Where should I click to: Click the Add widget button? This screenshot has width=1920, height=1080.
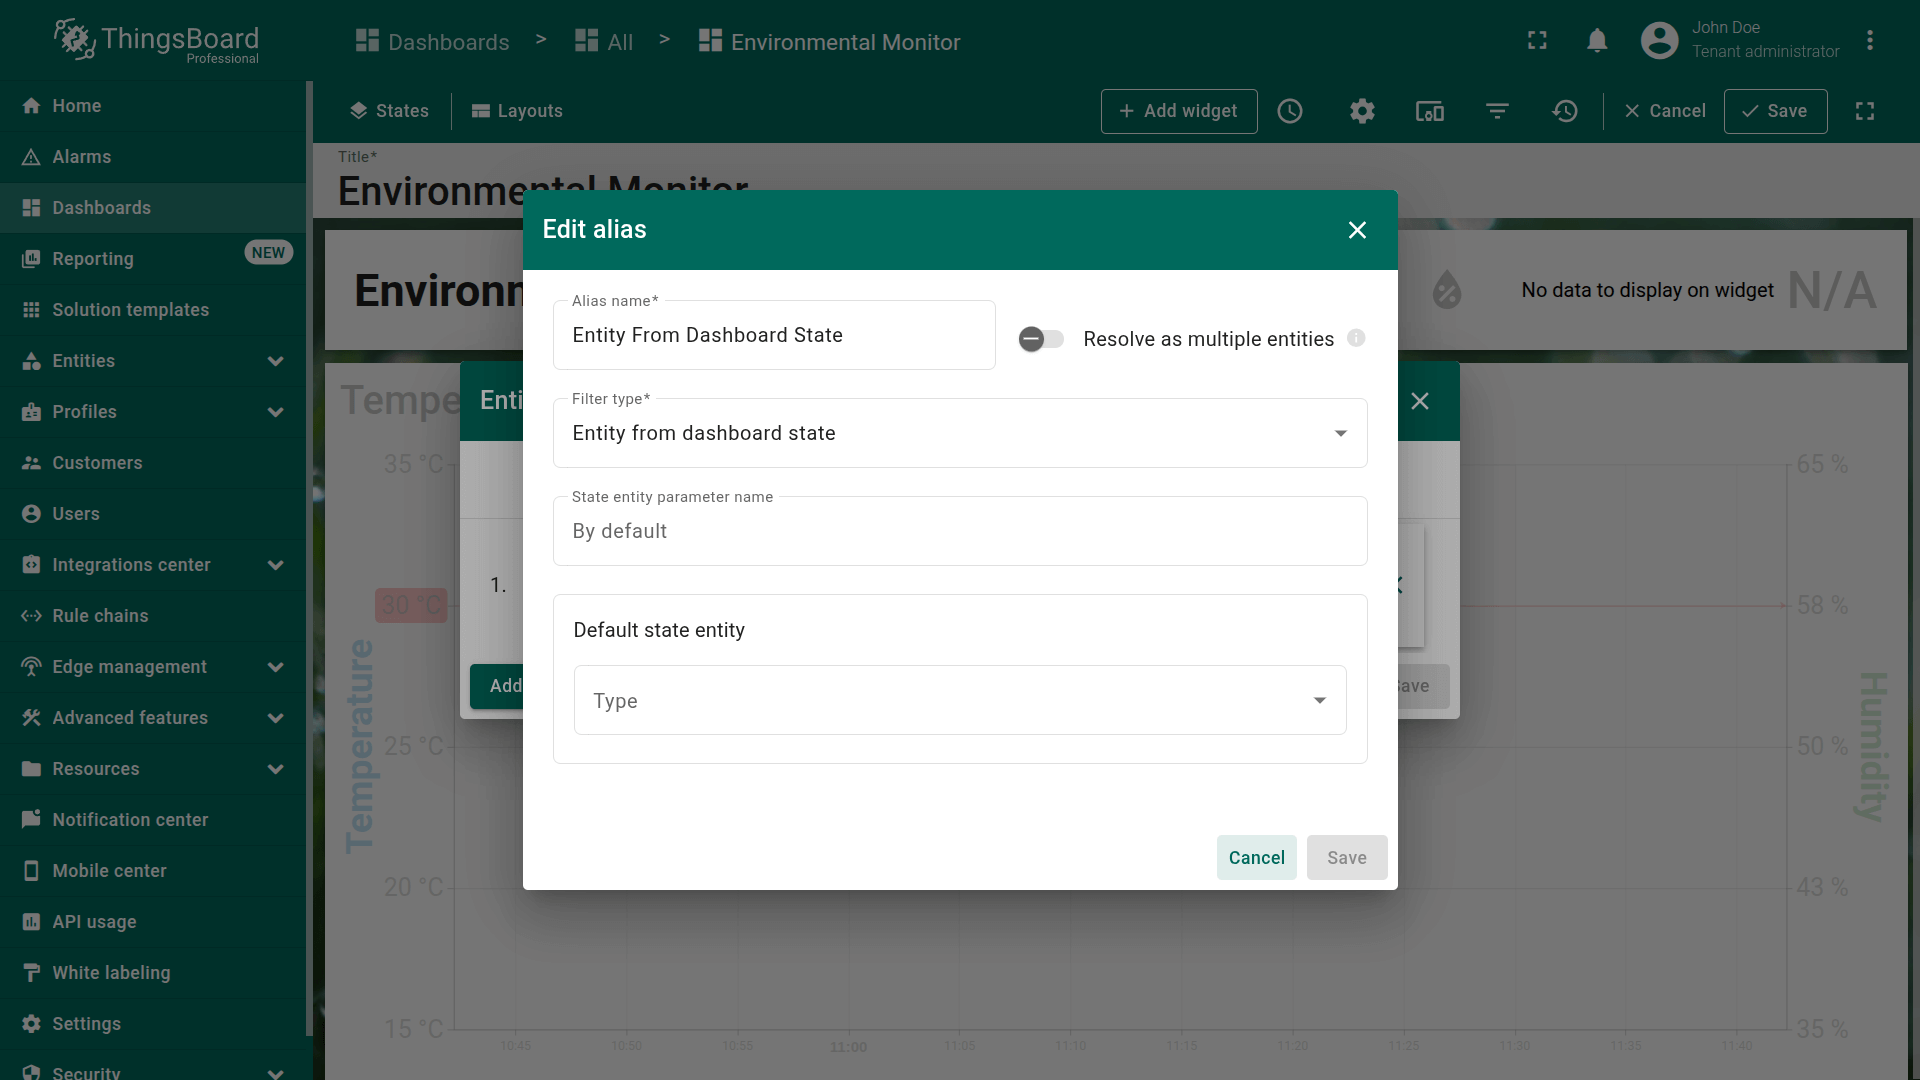pos(1178,111)
